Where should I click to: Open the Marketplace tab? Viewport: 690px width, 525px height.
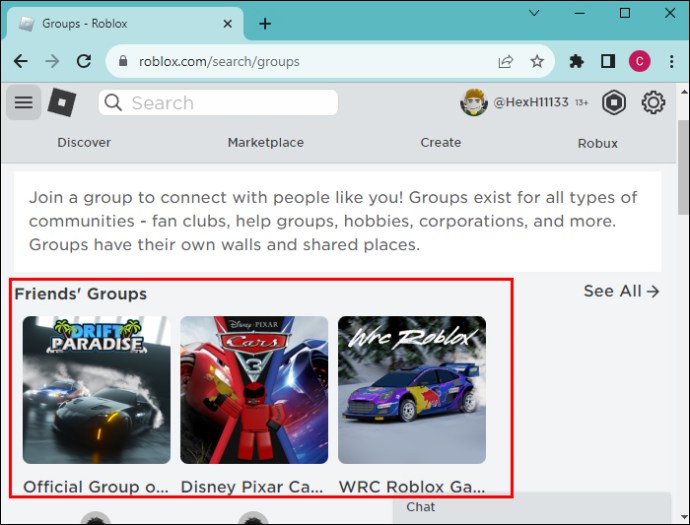[265, 143]
